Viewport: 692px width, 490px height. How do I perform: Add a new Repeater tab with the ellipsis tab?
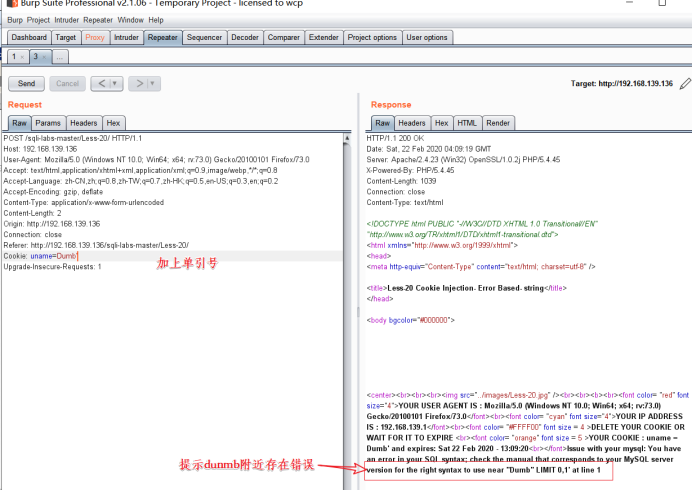click(60, 57)
